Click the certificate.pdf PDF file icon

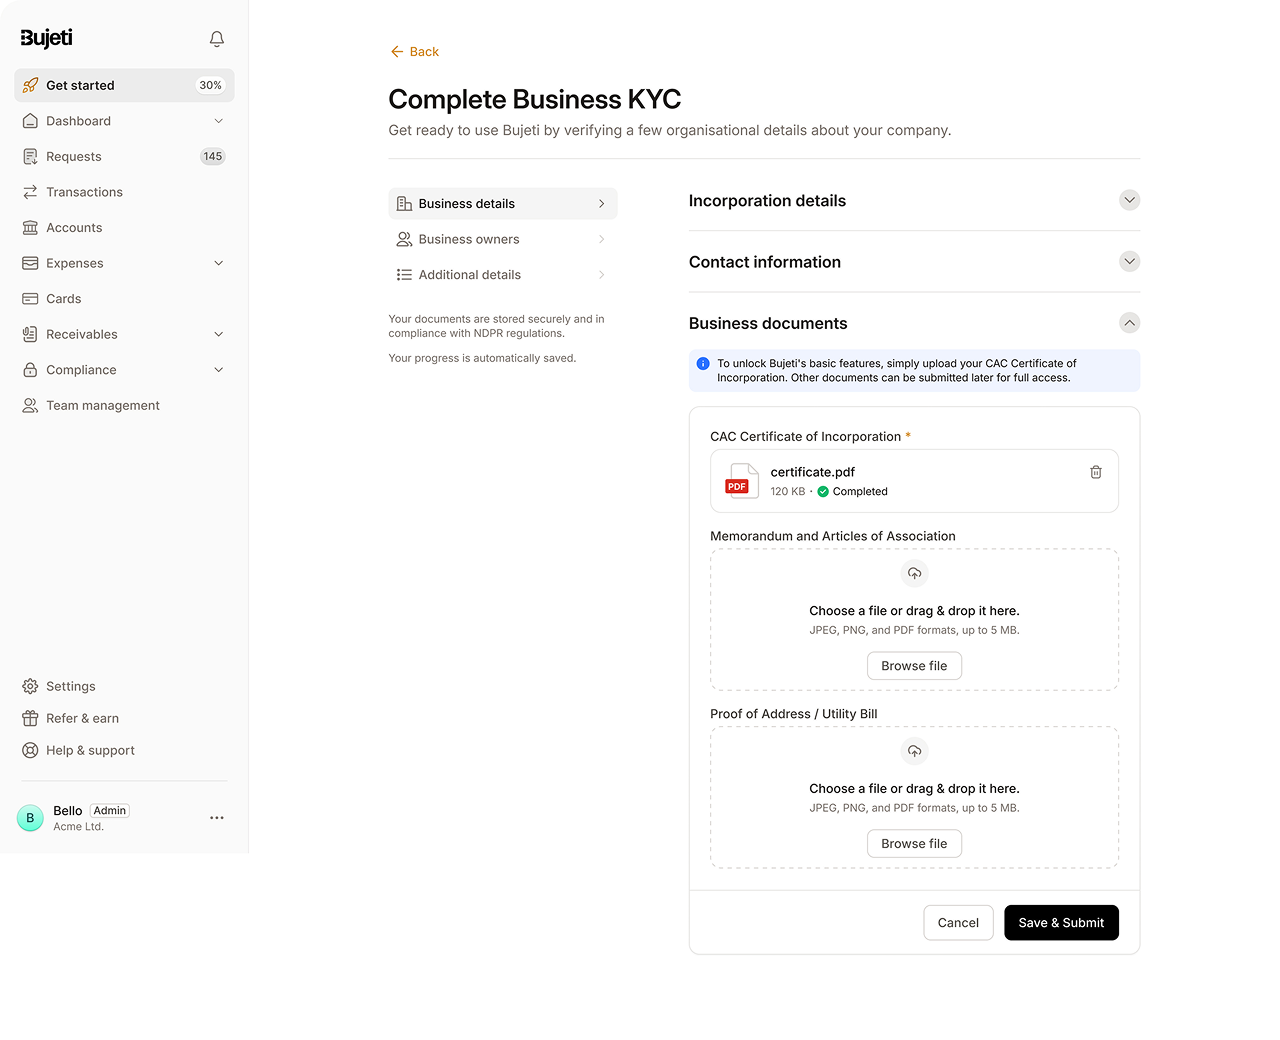pyautogui.click(x=740, y=481)
